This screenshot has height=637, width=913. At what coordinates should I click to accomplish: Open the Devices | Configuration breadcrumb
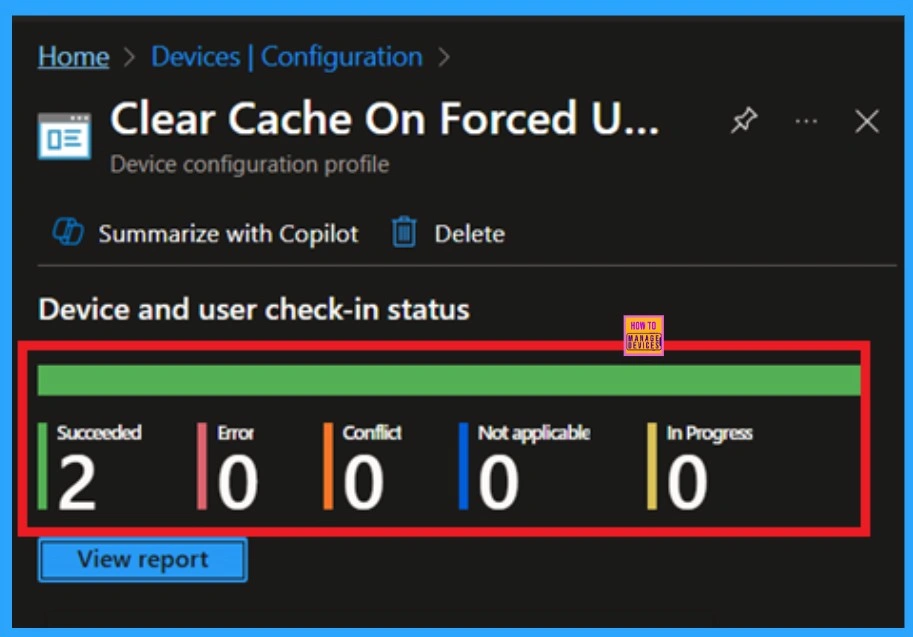pos(286,57)
